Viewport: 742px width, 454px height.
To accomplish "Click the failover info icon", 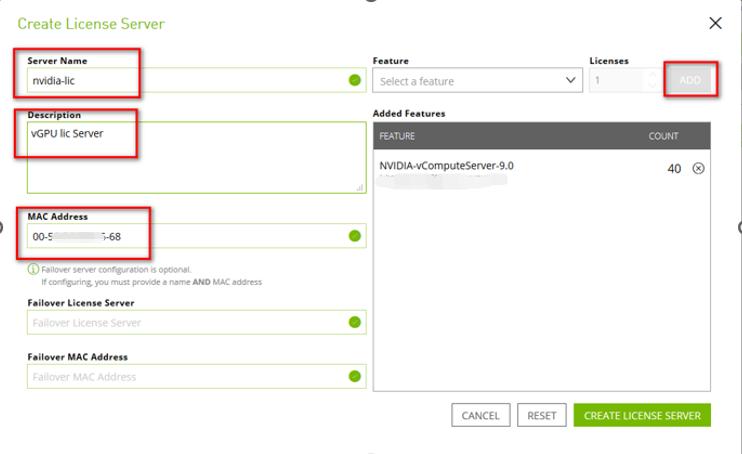I will (33, 269).
